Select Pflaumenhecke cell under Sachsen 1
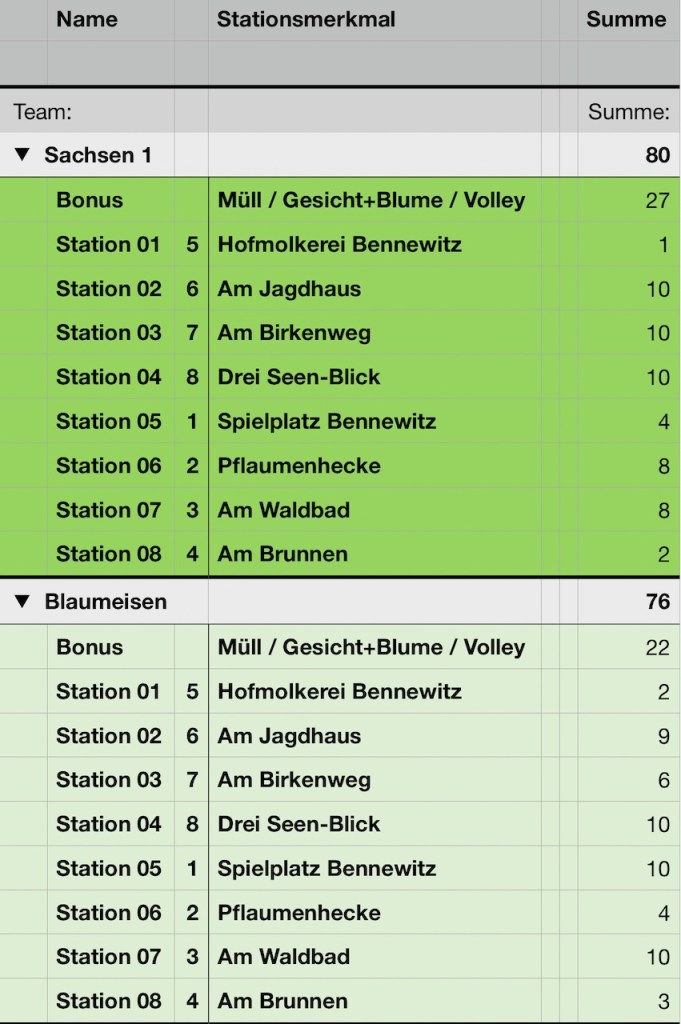681x1024 pixels. point(299,465)
